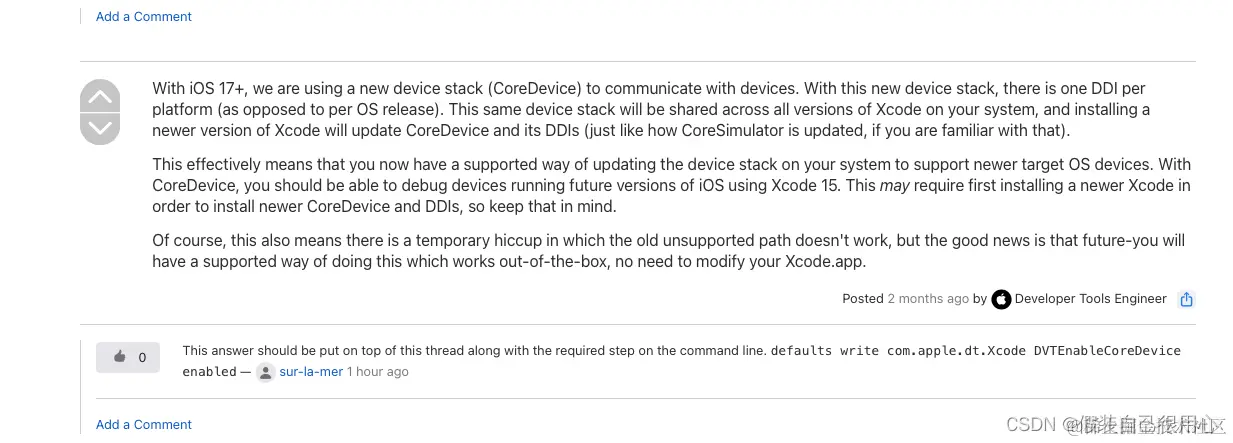Image resolution: width=1233 pixels, height=443 pixels.
Task: Open the share icon beside Developer Tools Engineer
Action: (1186, 299)
